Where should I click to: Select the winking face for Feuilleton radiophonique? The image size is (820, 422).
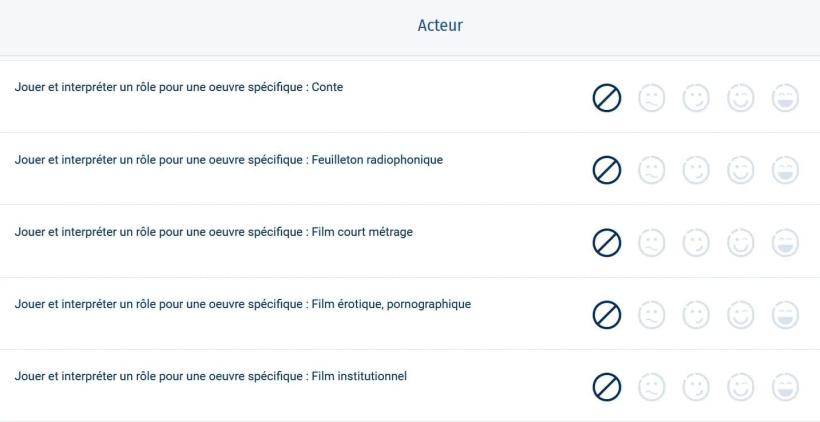coord(696,170)
